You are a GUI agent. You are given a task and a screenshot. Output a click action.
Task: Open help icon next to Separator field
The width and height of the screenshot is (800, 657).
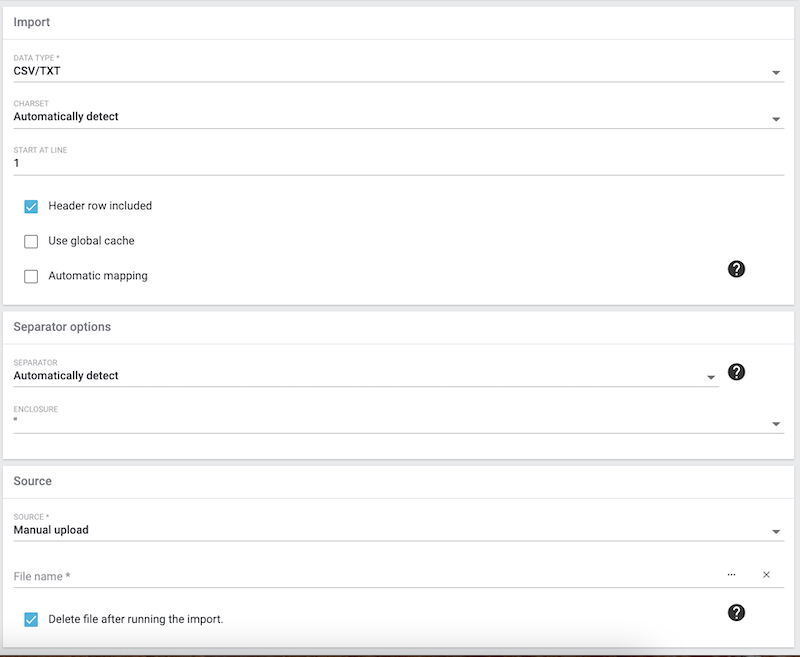click(x=736, y=372)
